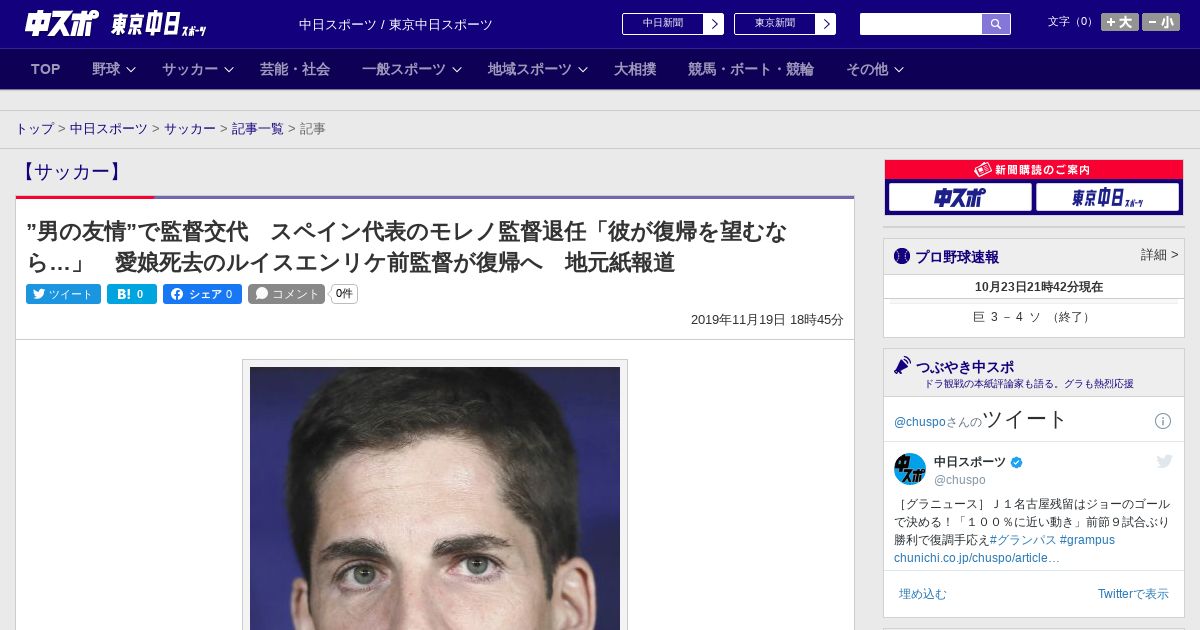This screenshot has height=630, width=1200.
Task: Open 東京中日スポーツ subscription banner button
Action: point(1107,197)
